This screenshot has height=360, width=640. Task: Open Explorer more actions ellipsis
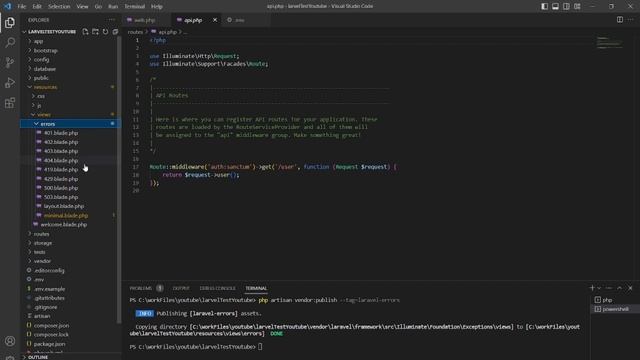[111, 20]
